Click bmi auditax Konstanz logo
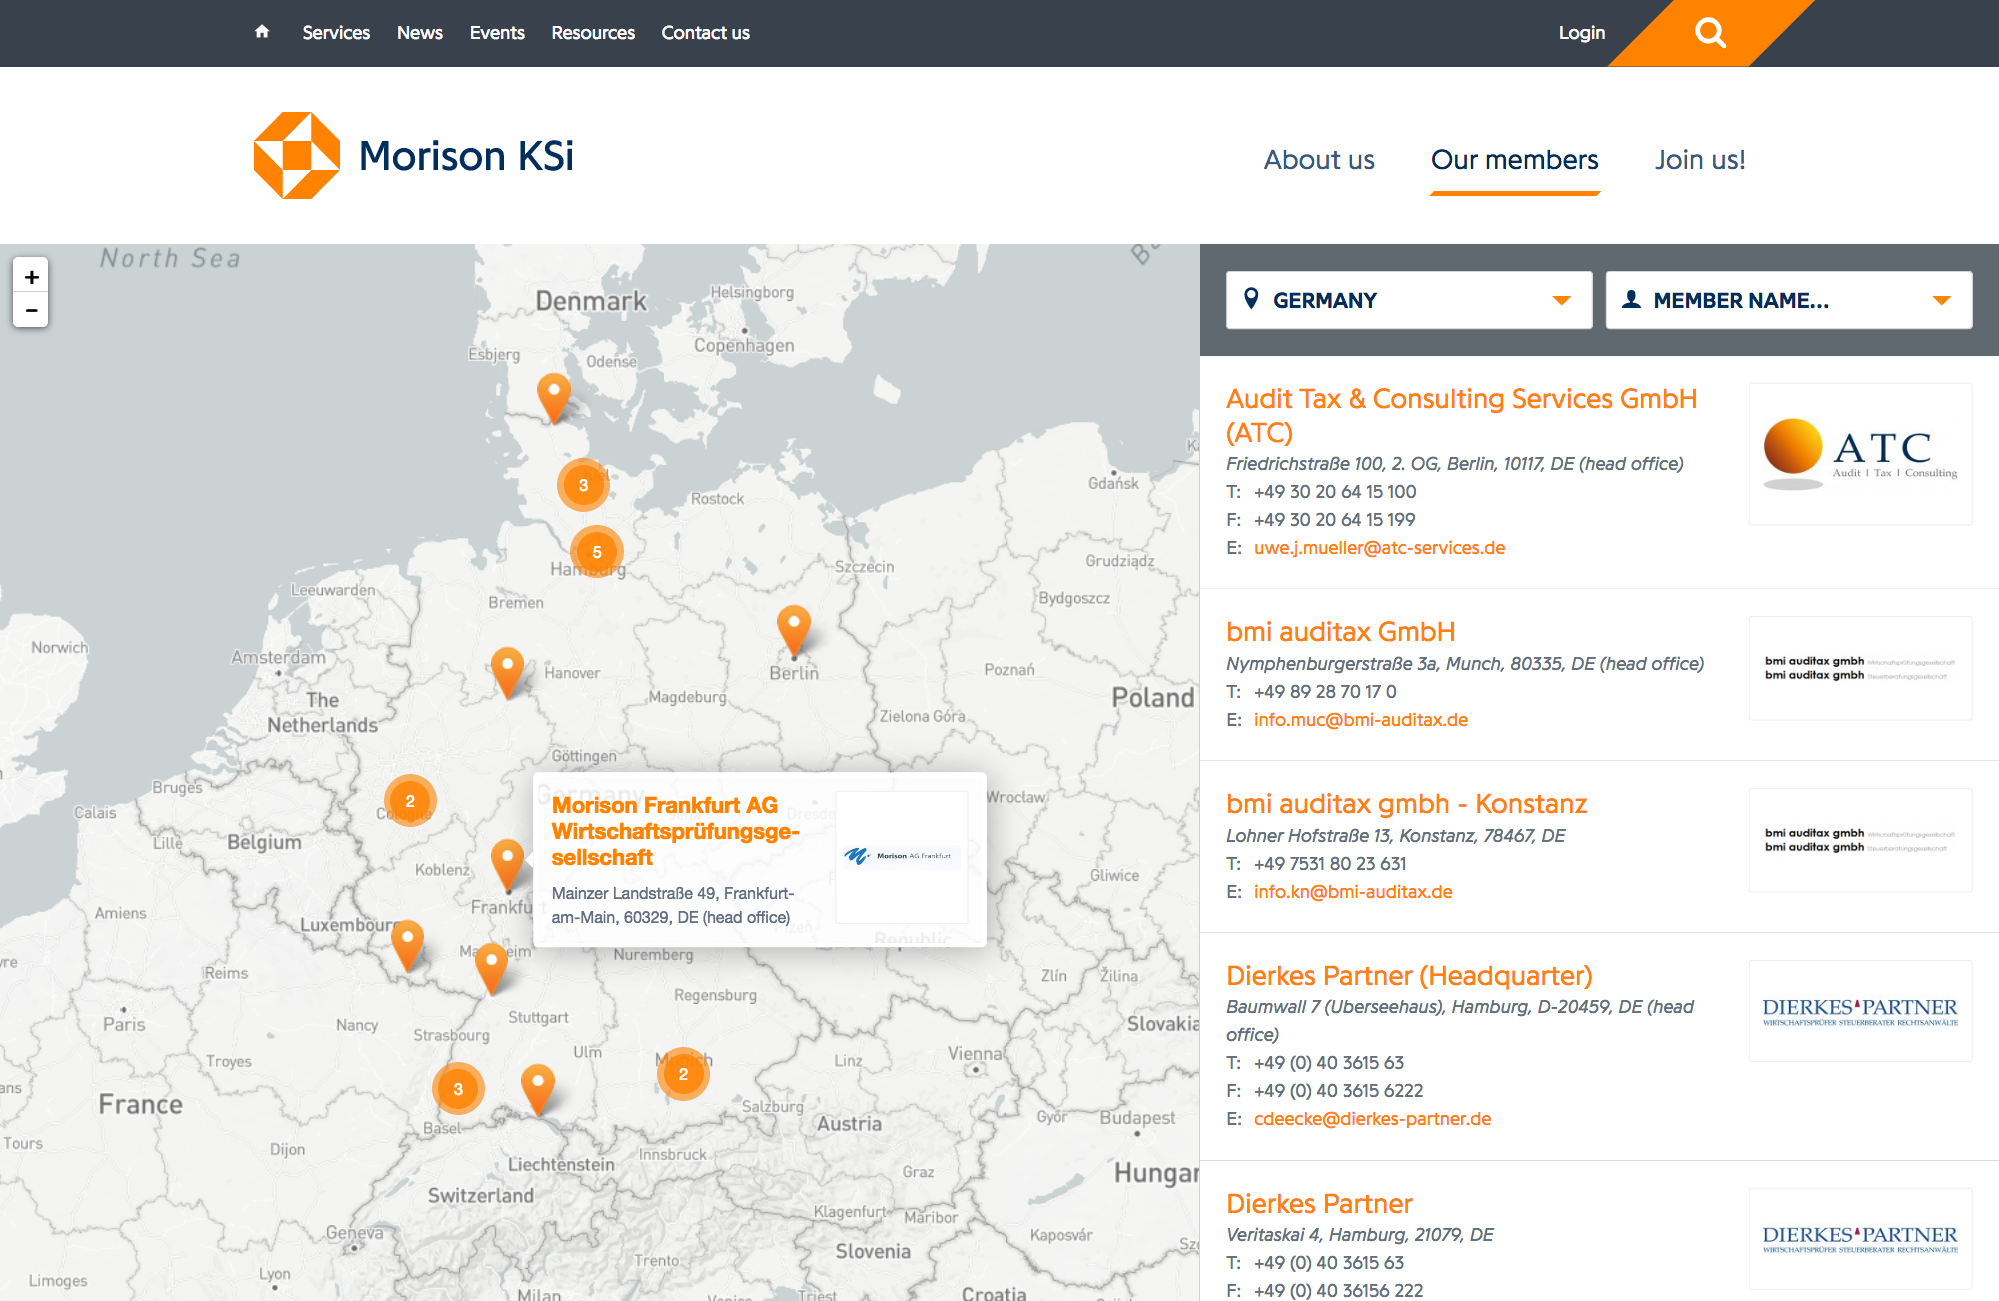Viewport: 1999px width, 1301px height. (1860, 840)
